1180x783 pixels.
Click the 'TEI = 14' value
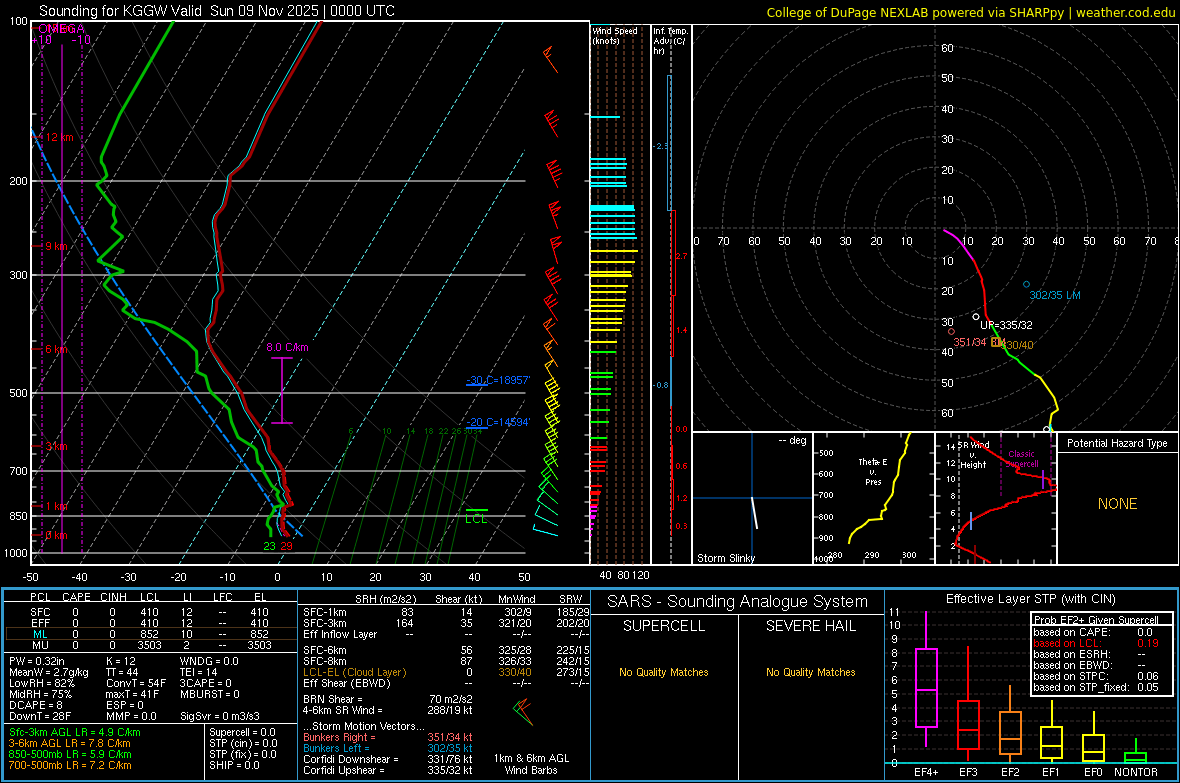click(199, 672)
